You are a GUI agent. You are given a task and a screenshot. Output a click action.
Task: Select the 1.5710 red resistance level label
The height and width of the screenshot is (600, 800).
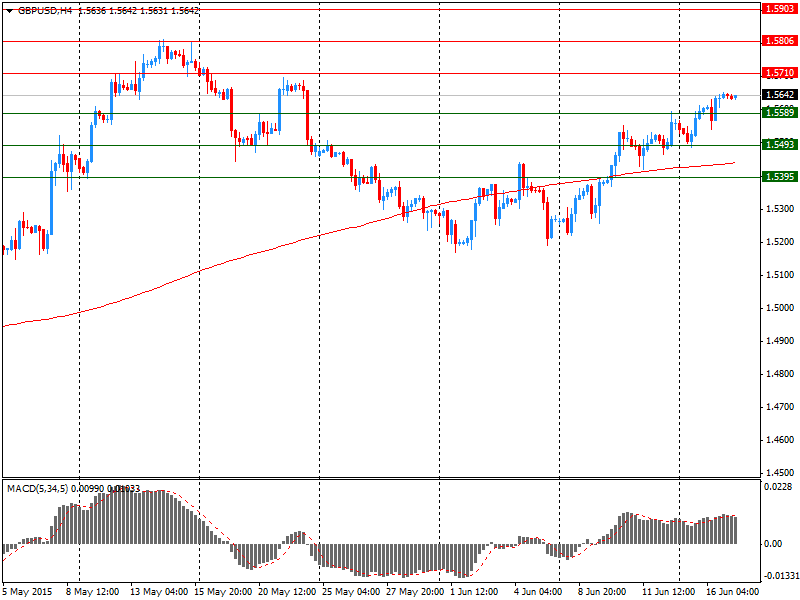tap(780, 73)
